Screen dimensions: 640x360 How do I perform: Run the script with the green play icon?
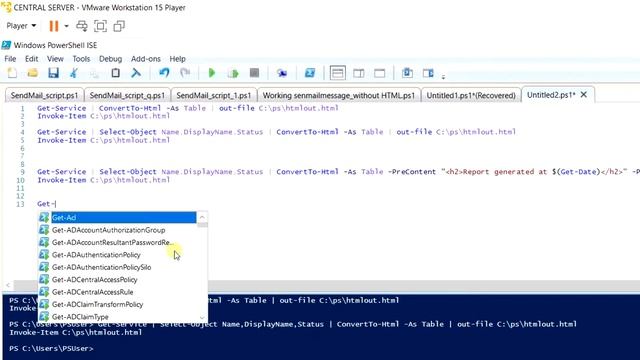211,73
